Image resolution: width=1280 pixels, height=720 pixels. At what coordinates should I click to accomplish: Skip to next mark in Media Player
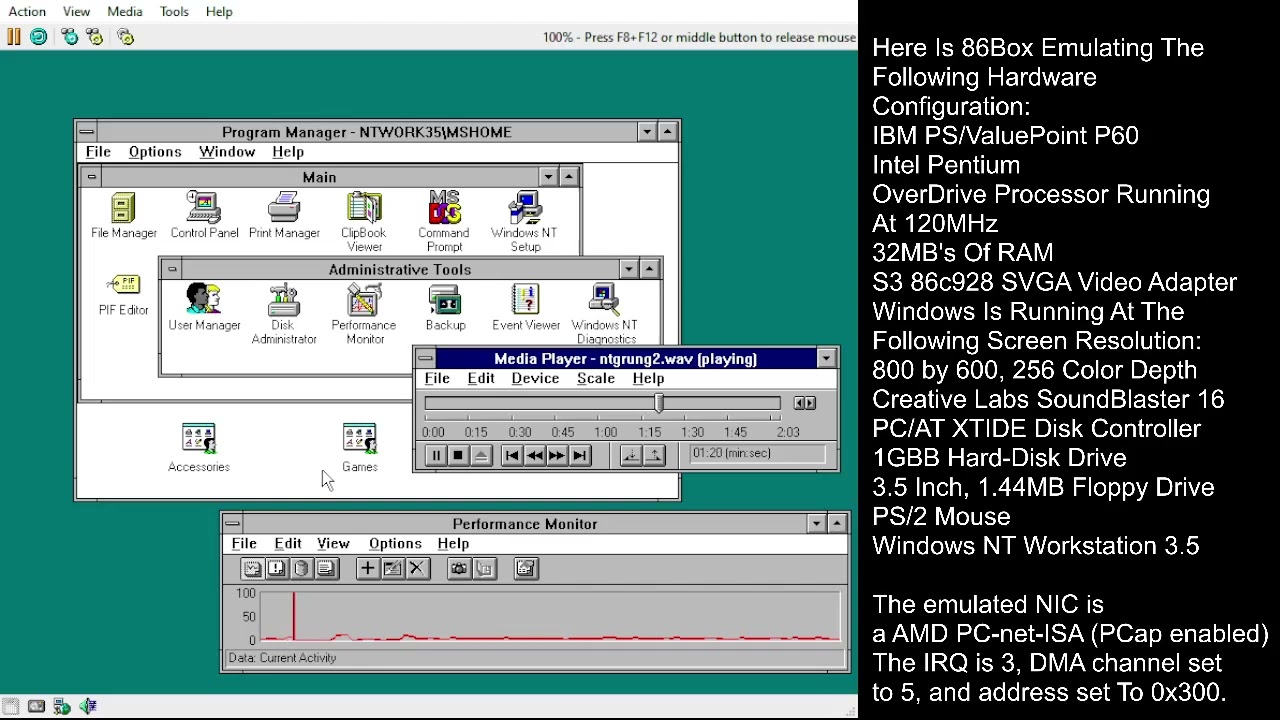pos(580,456)
